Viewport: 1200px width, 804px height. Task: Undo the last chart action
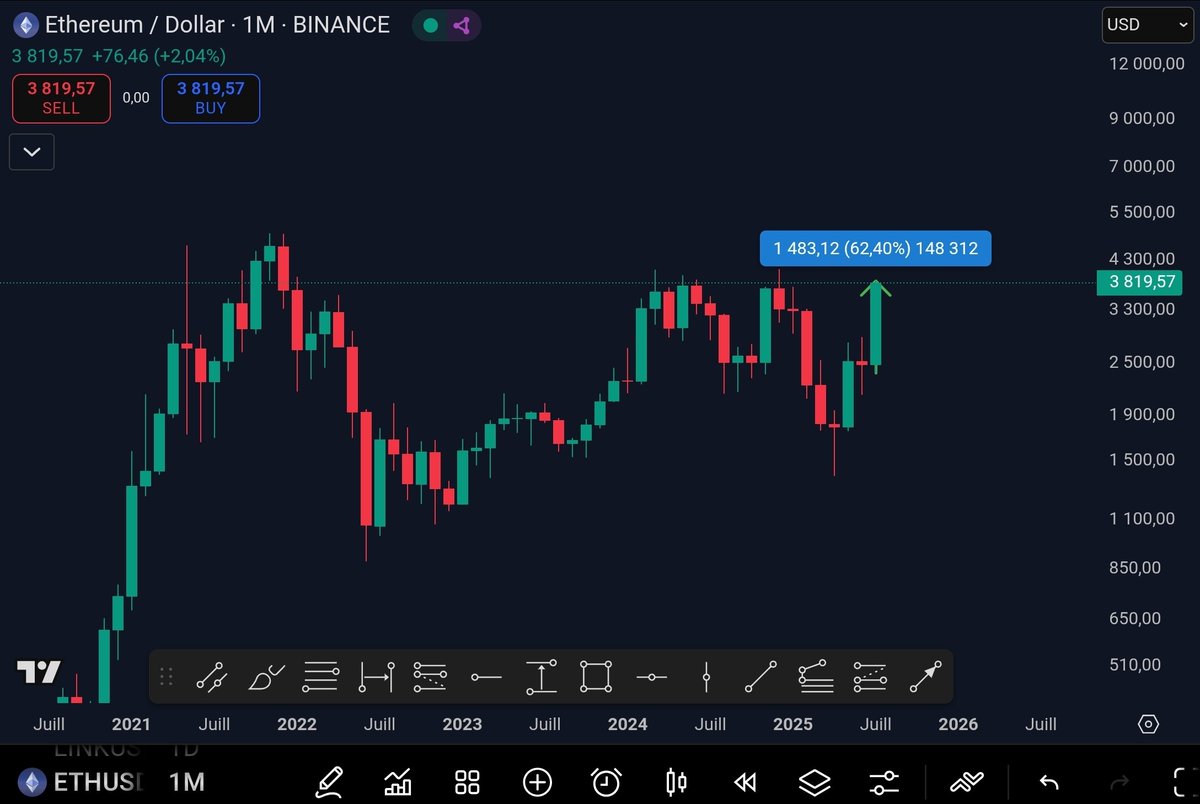tap(1049, 782)
